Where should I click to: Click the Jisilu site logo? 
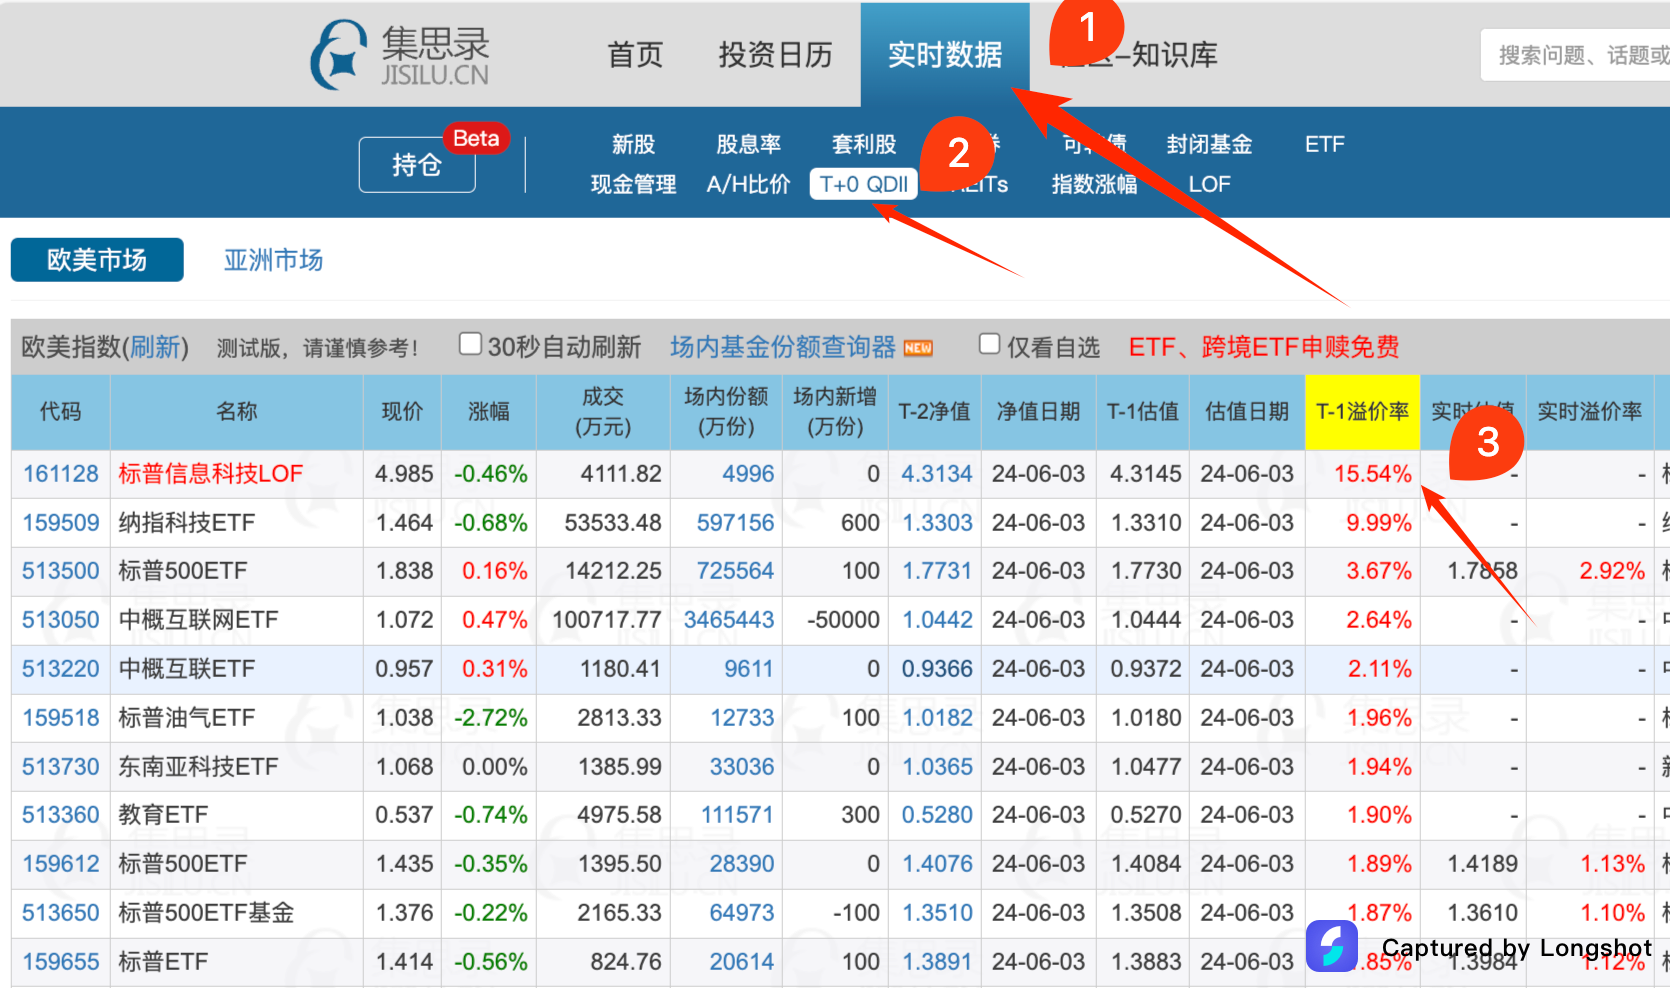[x=400, y=55]
